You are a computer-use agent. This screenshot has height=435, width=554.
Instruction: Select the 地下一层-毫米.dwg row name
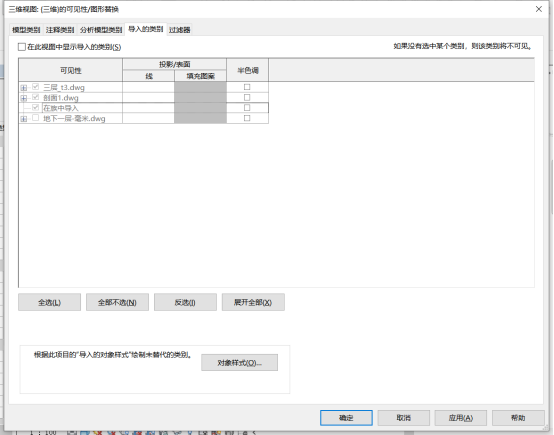tap(74, 119)
